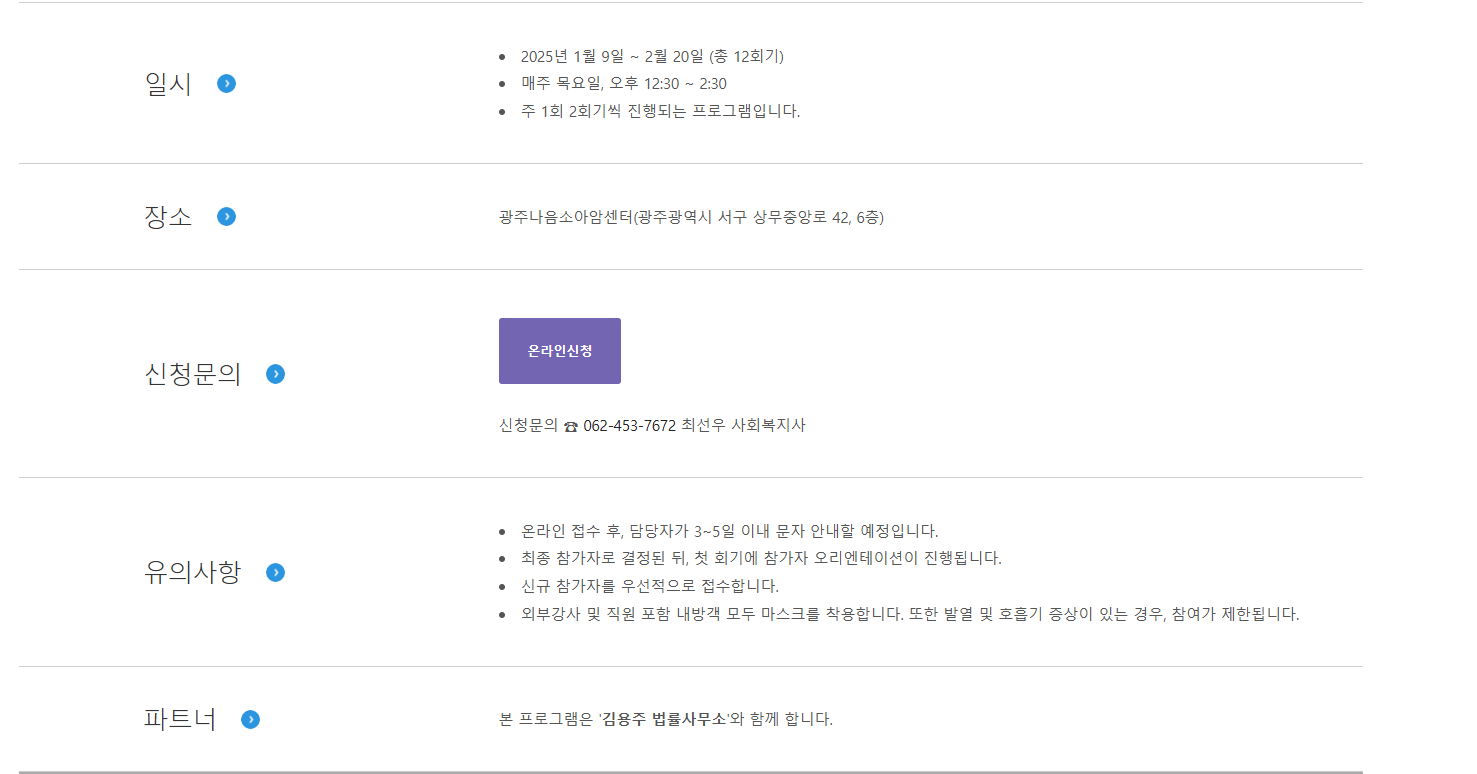This screenshot has width=1477, height=774.
Task: Click the blue arrow icon beside 일시
Action: [226, 83]
